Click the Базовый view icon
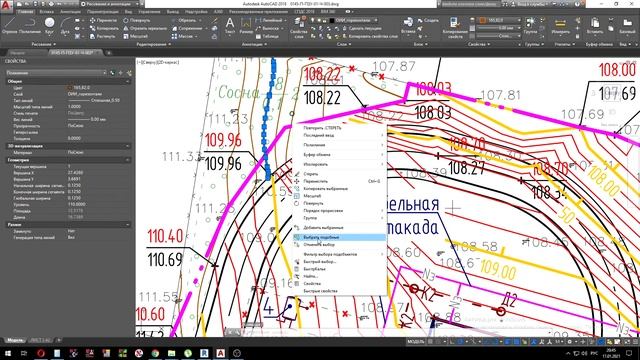The height and width of the screenshot is (360, 640). [627, 26]
